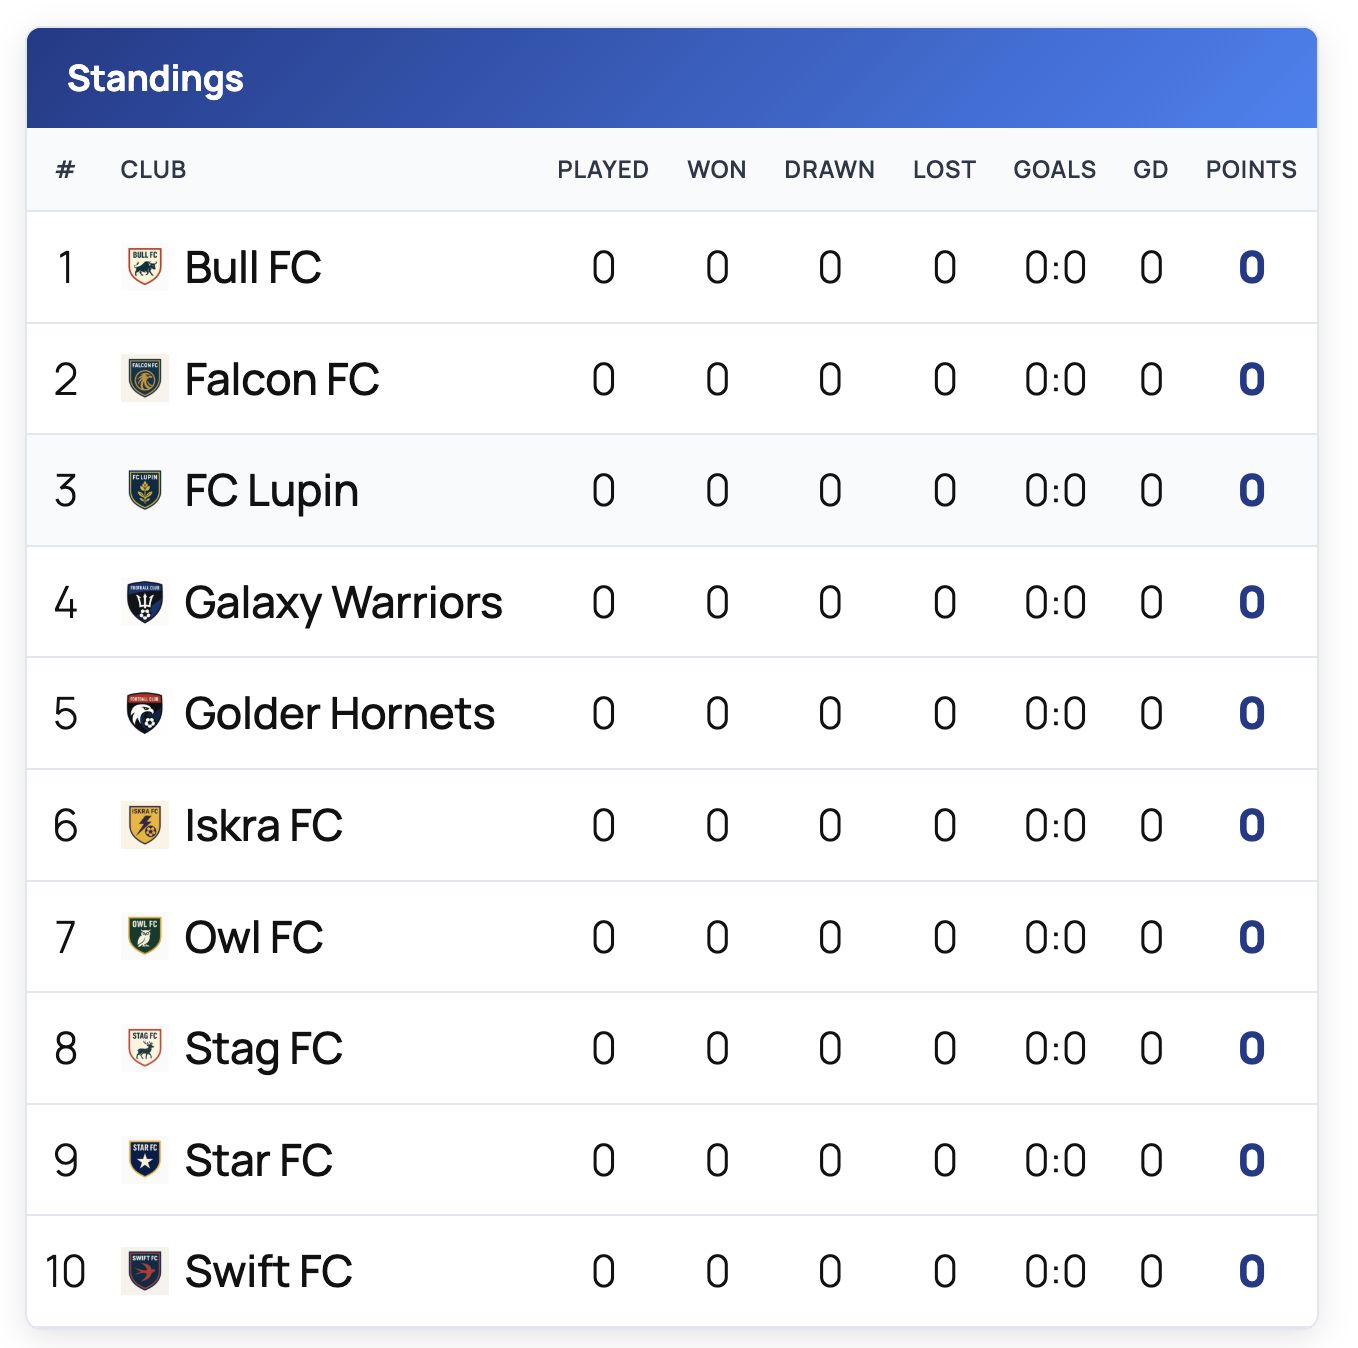
Task: Click the Falcon FC club crest icon
Action: click(x=145, y=379)
